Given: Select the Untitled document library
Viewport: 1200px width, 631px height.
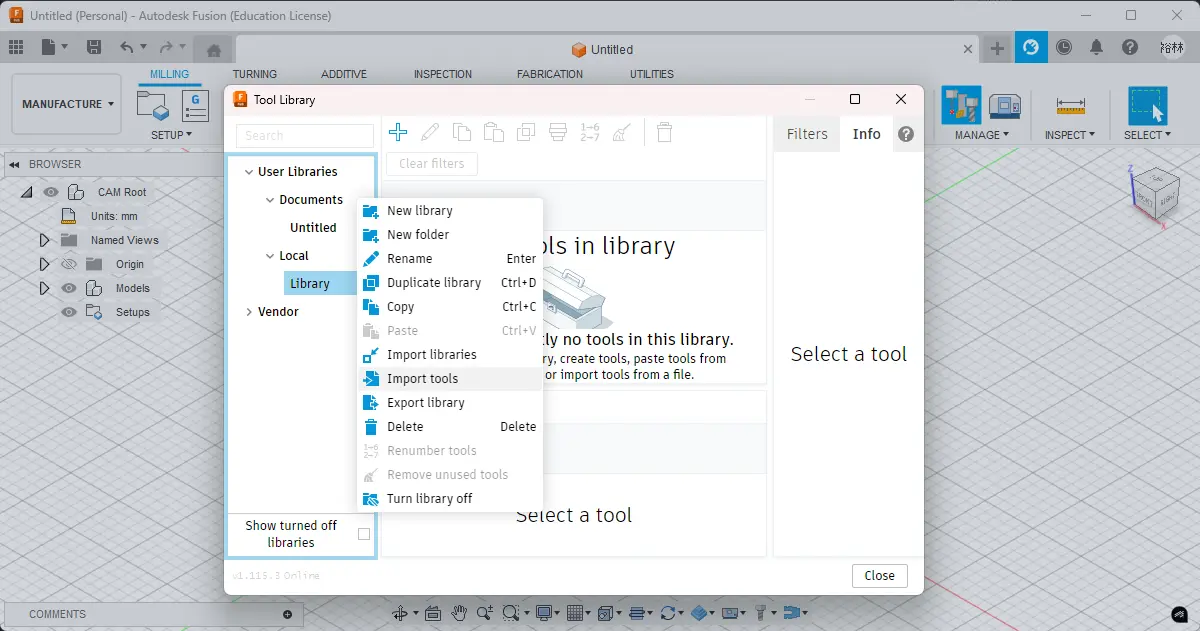Looking at the screenshot, I should click(x=313, y=228).
